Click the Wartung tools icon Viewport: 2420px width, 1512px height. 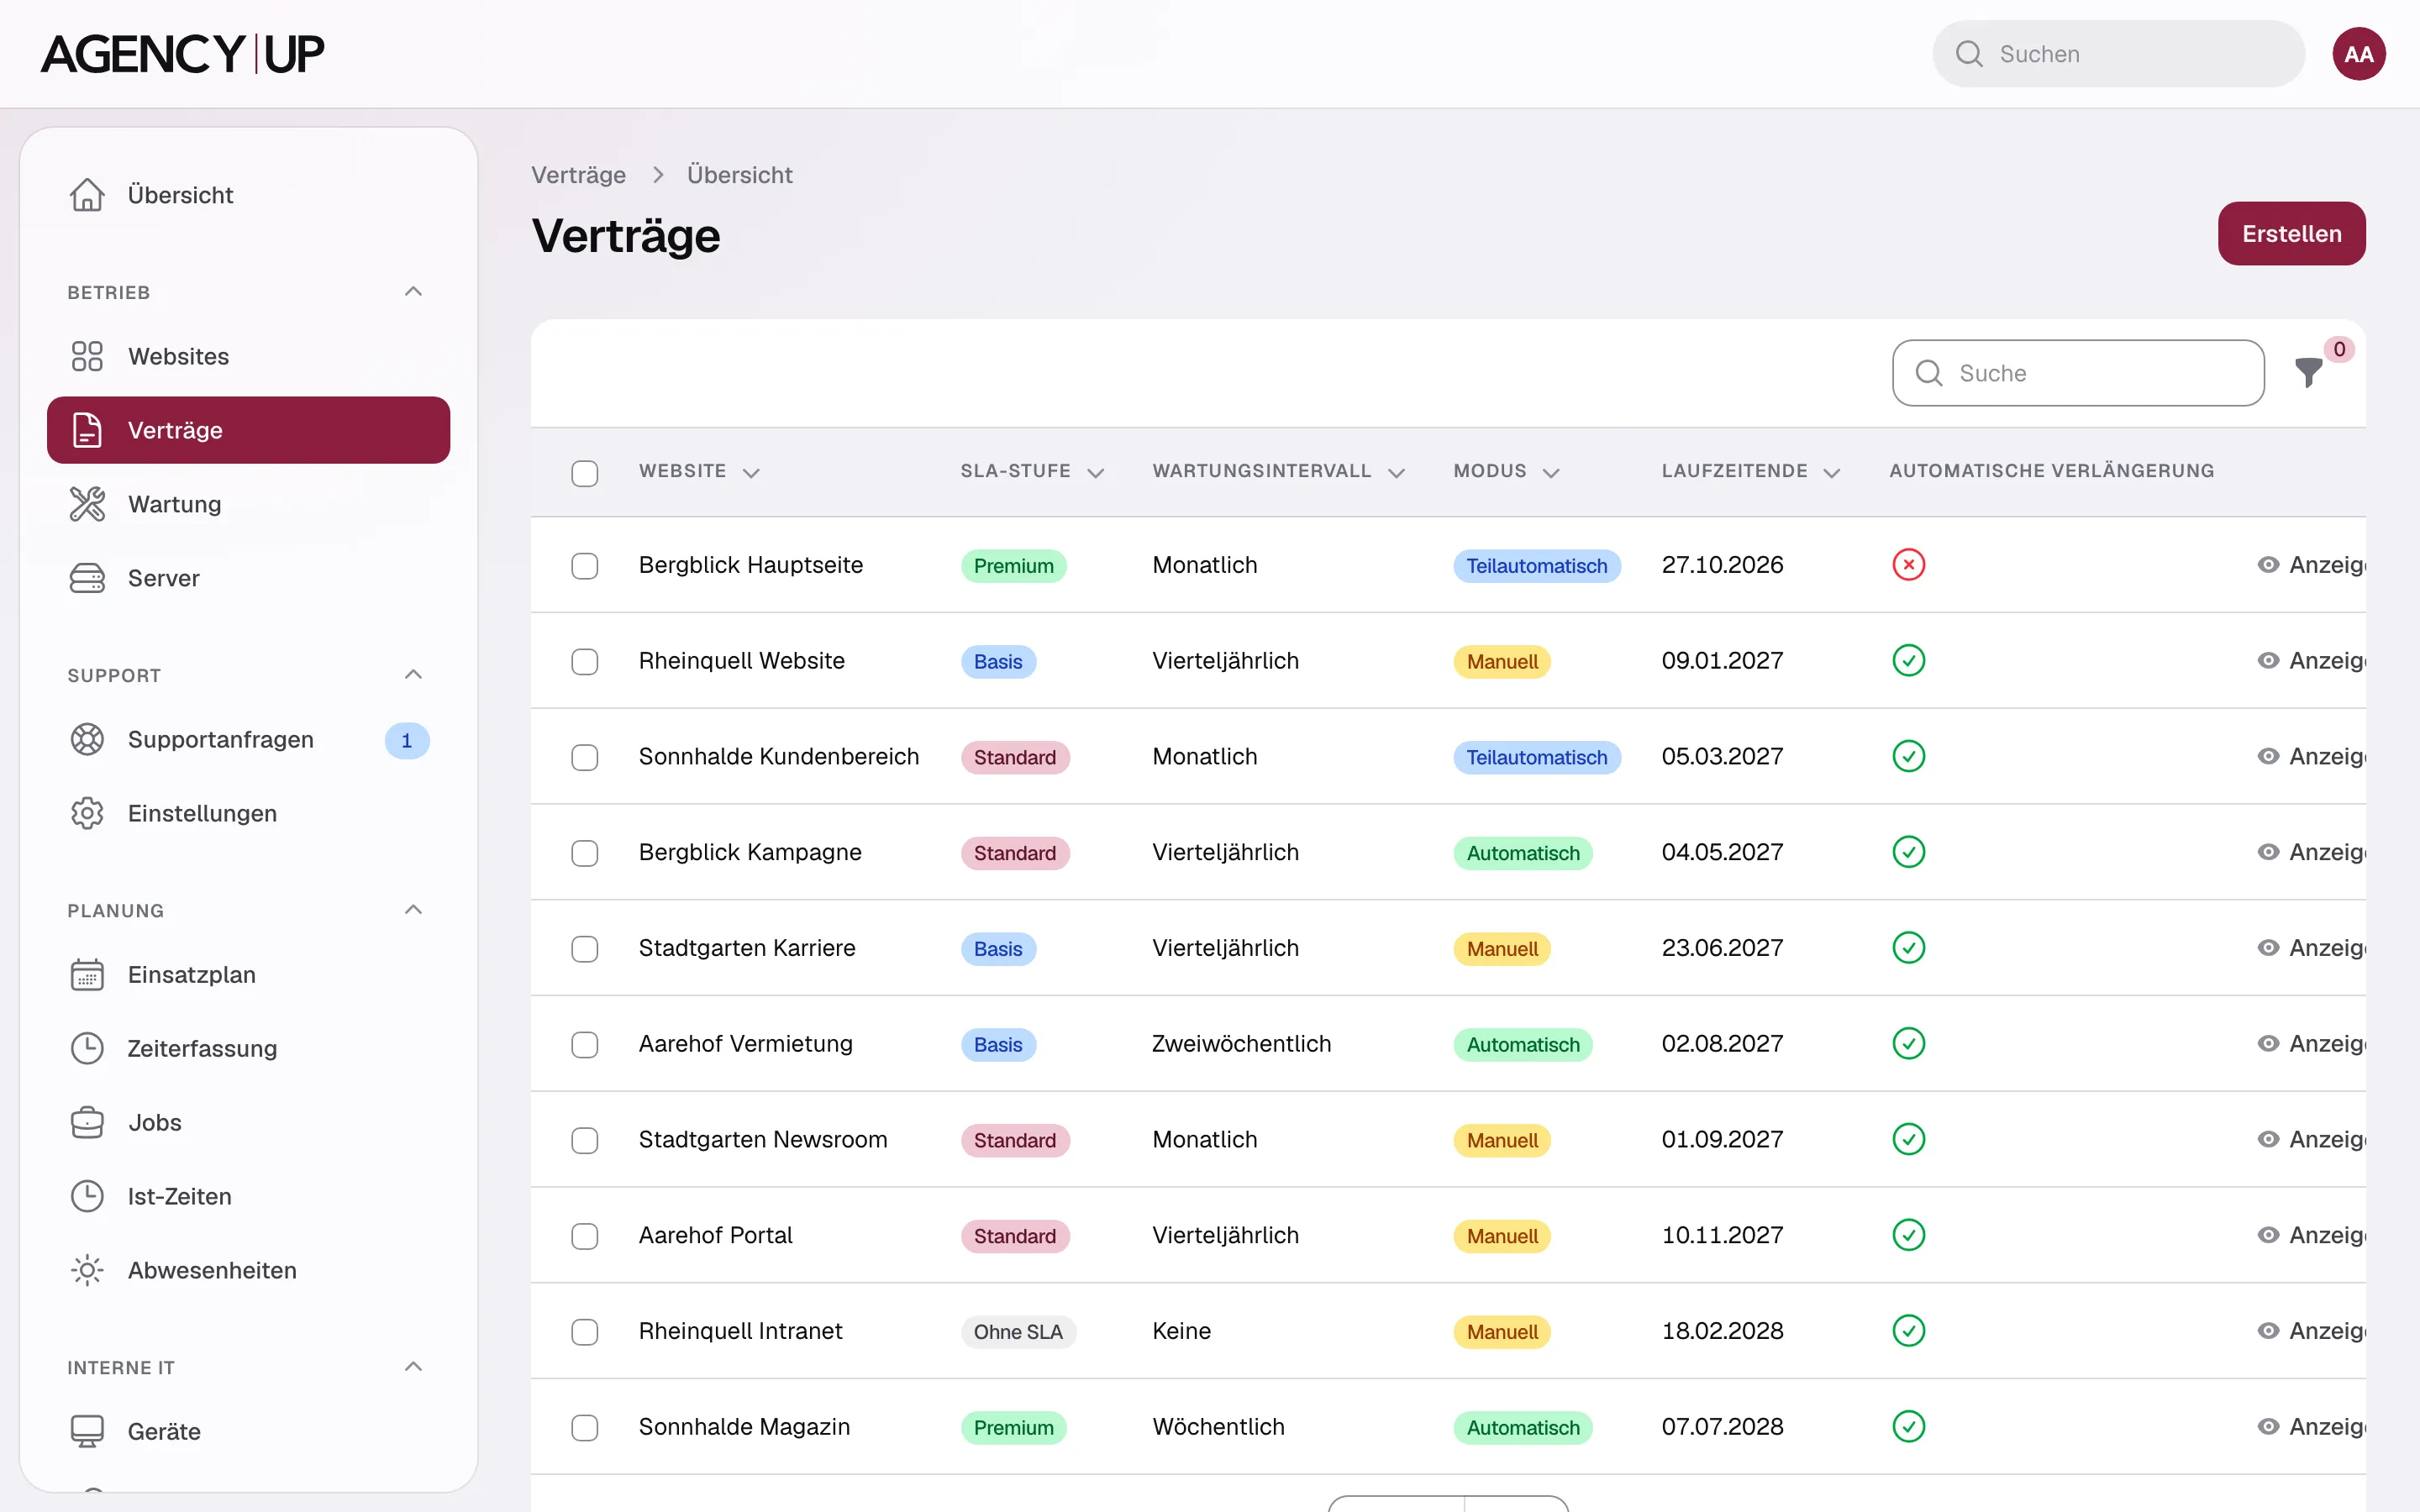click(87, 504)
